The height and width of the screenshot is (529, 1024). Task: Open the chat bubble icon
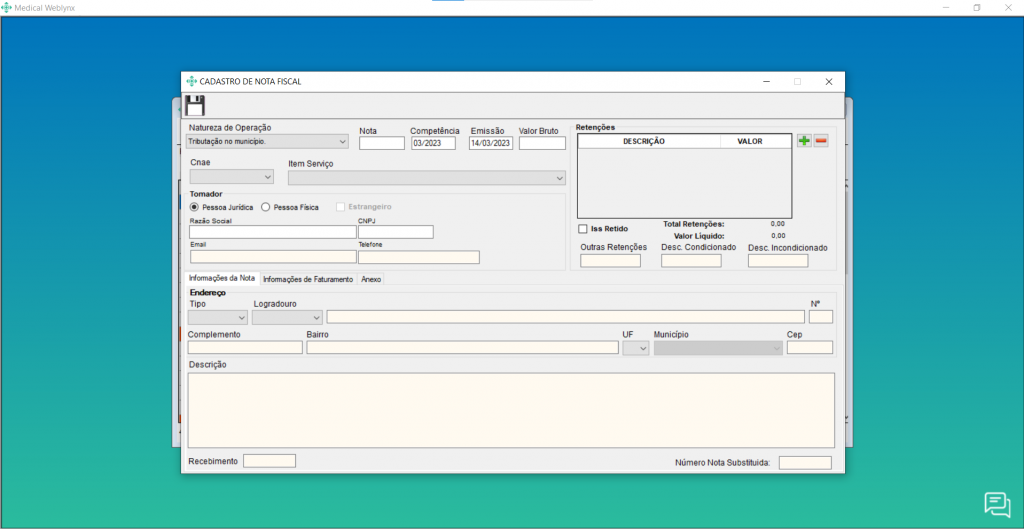tap(997, 504)
